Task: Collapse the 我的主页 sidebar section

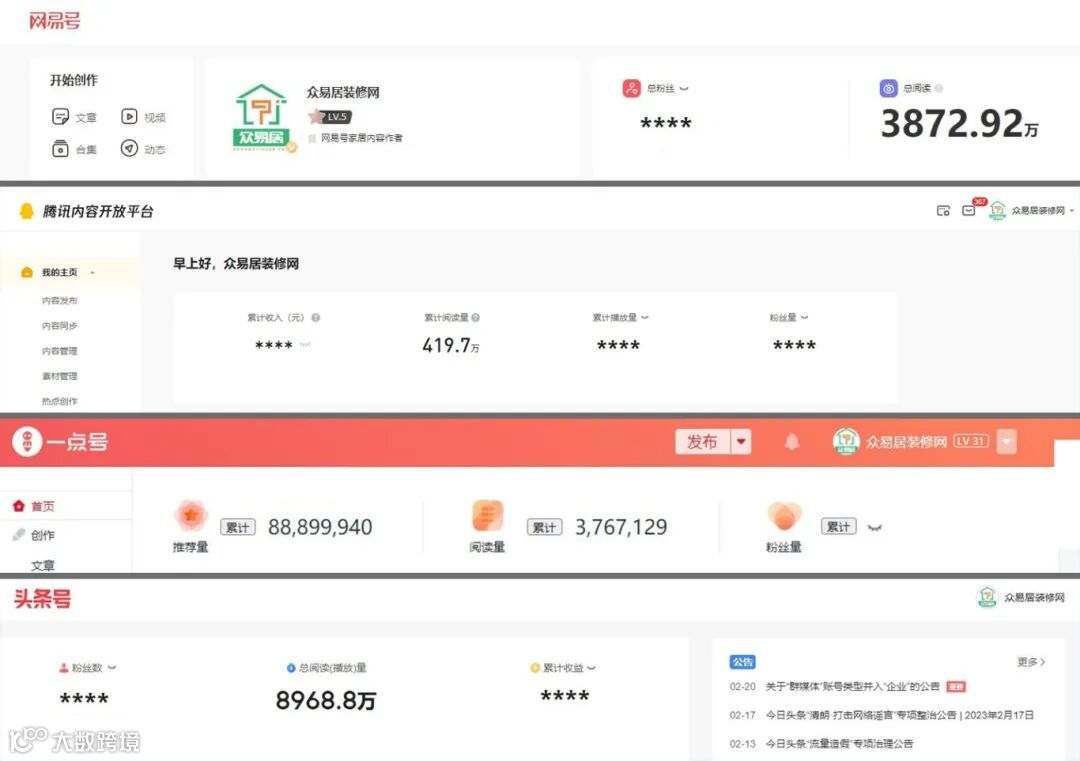Action: [92, 273]
